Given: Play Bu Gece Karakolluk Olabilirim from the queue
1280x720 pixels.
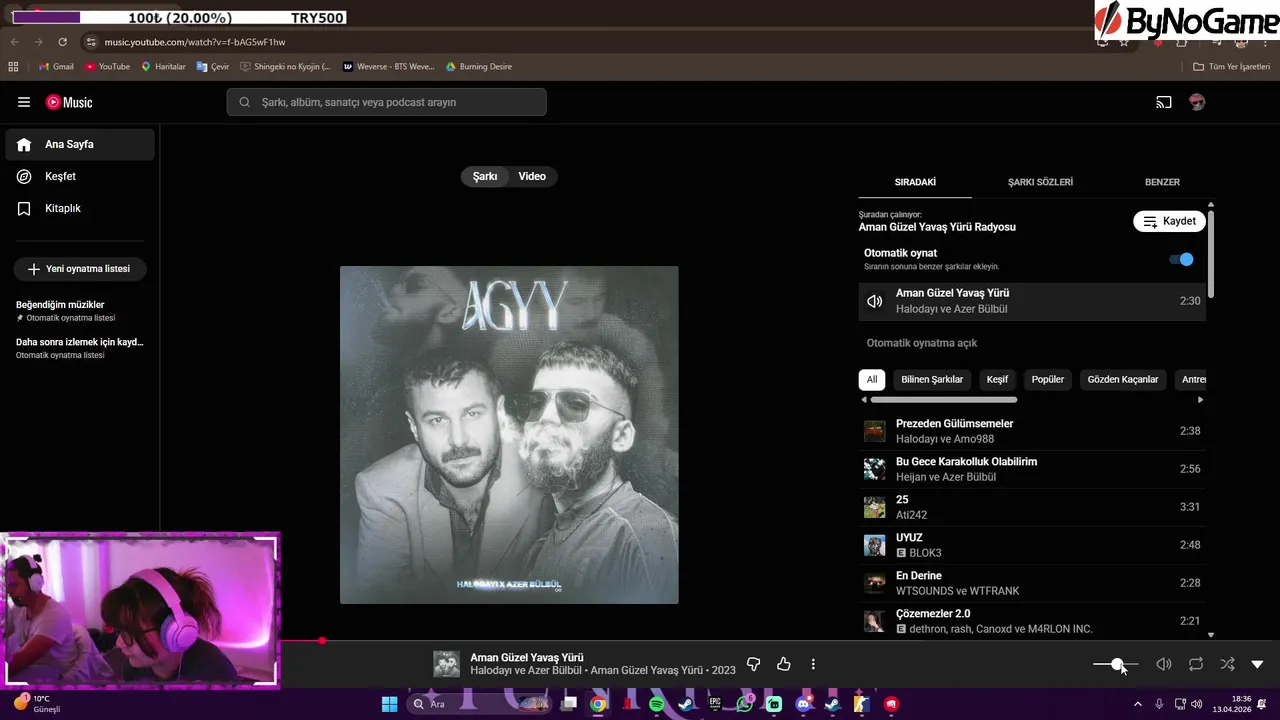Looking at the screenshot, I should tap(1032, 469).
